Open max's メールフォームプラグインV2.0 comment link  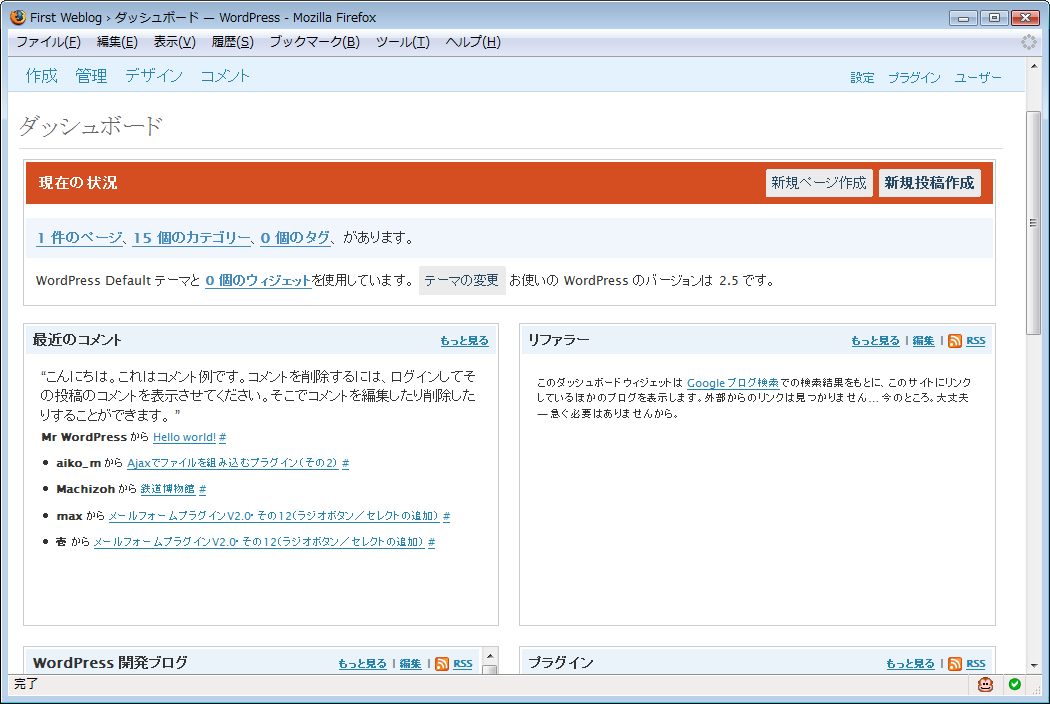(x=273, y=516)
